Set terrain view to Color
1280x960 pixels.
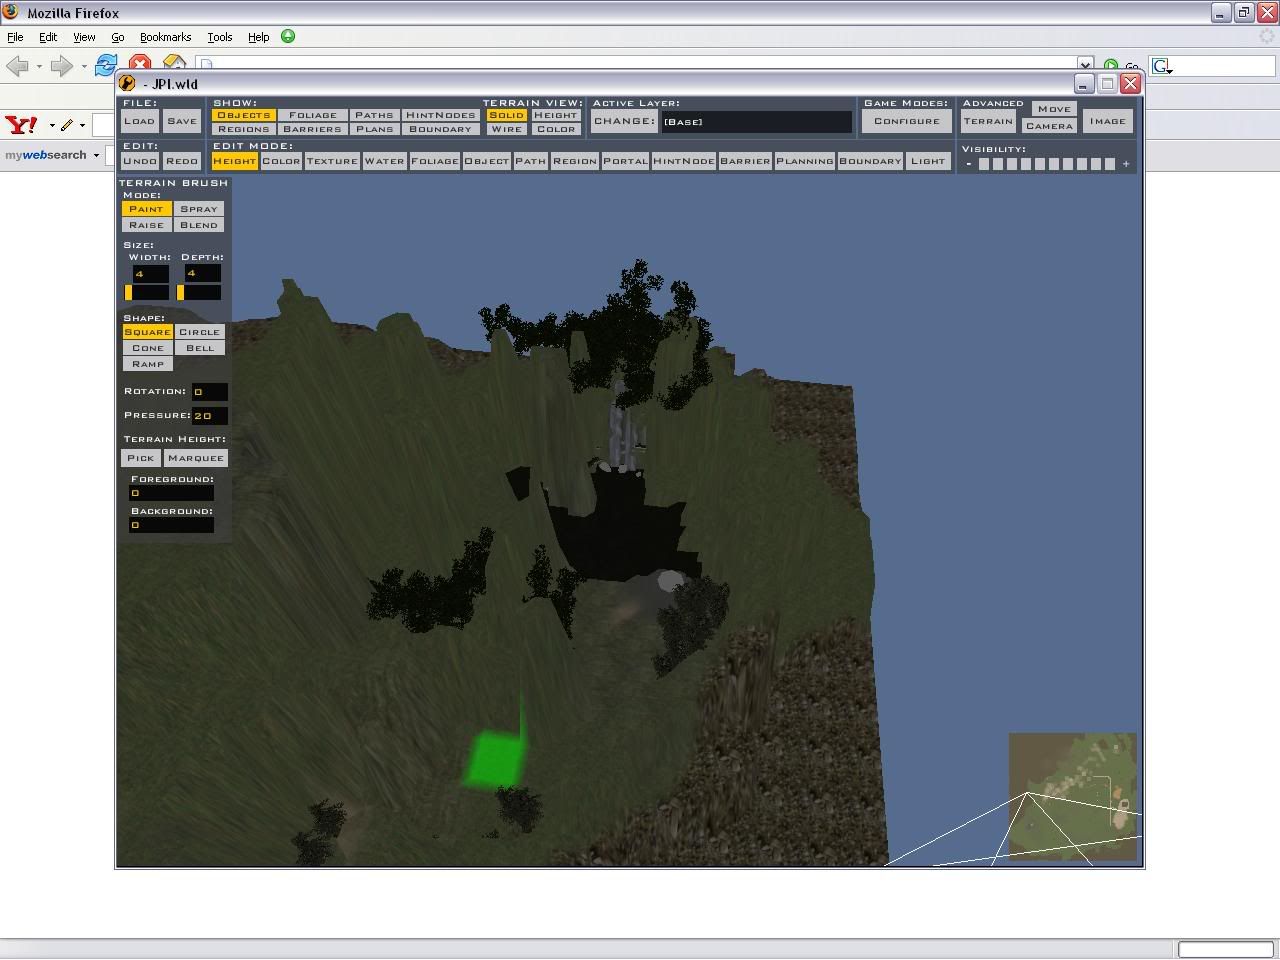tap(555, 129)
